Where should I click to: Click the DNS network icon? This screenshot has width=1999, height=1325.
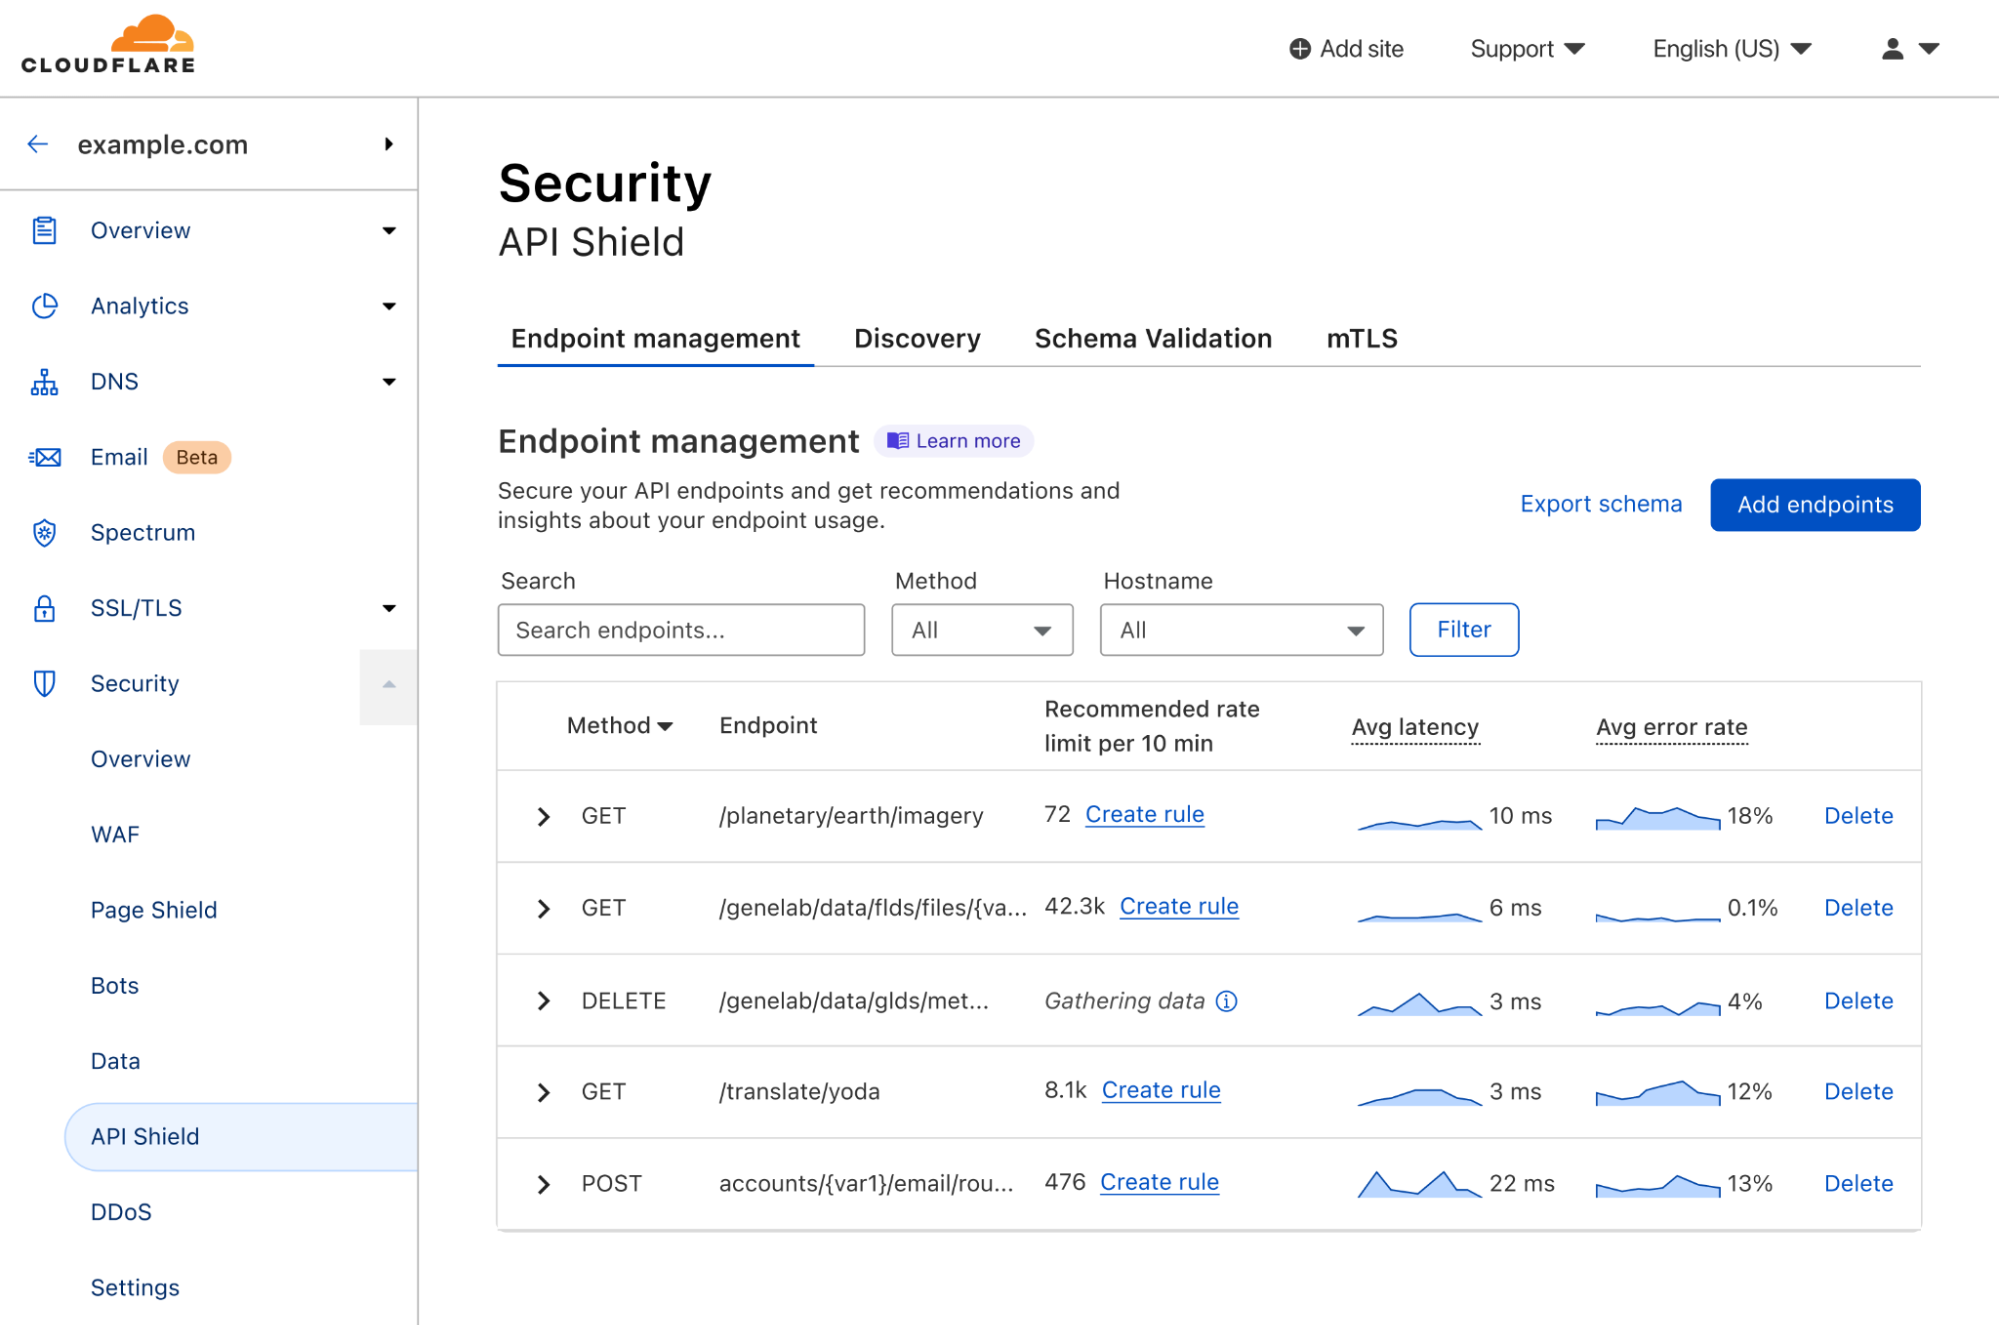(44, 382)
